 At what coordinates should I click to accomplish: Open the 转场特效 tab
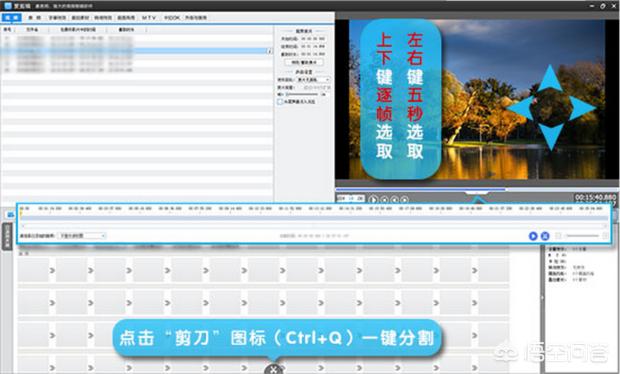103,17
